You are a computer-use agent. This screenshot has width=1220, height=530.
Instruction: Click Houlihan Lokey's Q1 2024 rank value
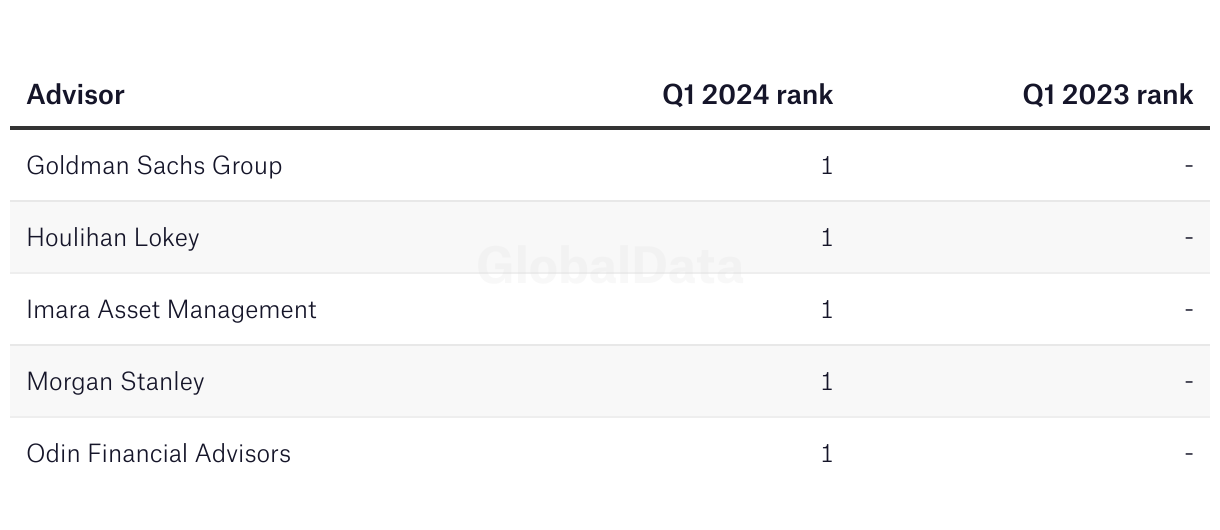826,237
